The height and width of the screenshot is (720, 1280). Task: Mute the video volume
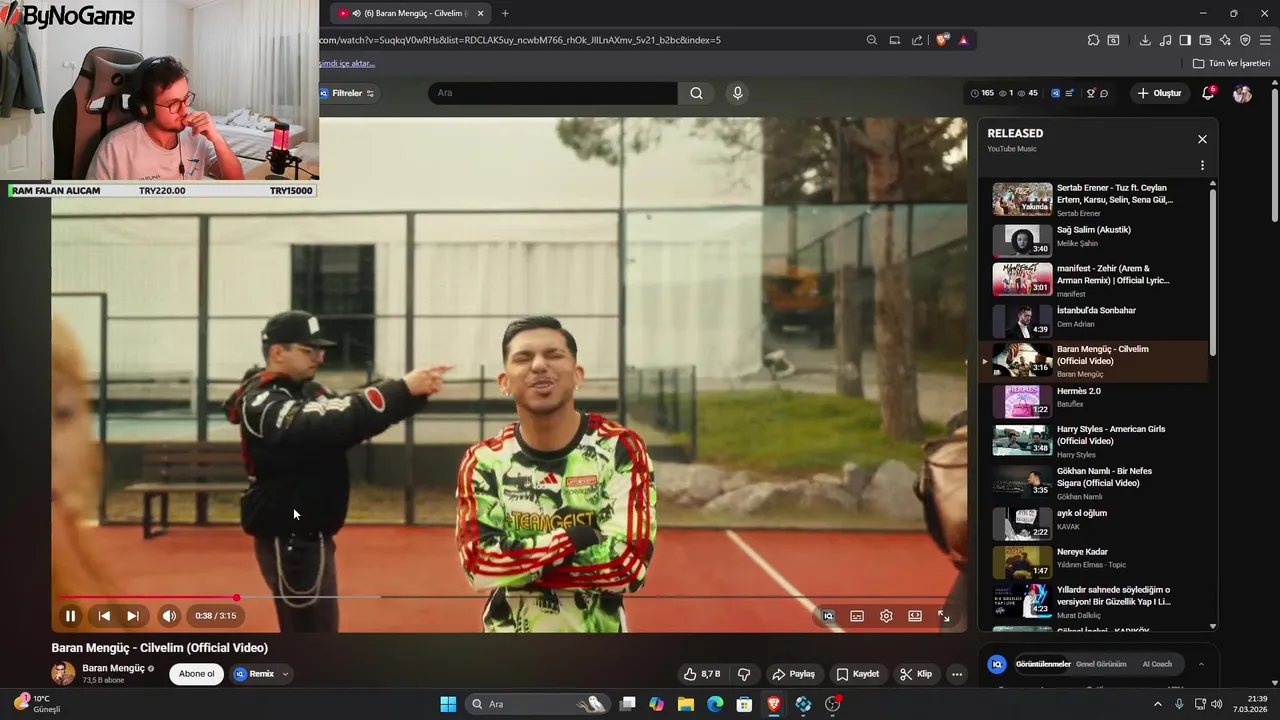point(169,616)
